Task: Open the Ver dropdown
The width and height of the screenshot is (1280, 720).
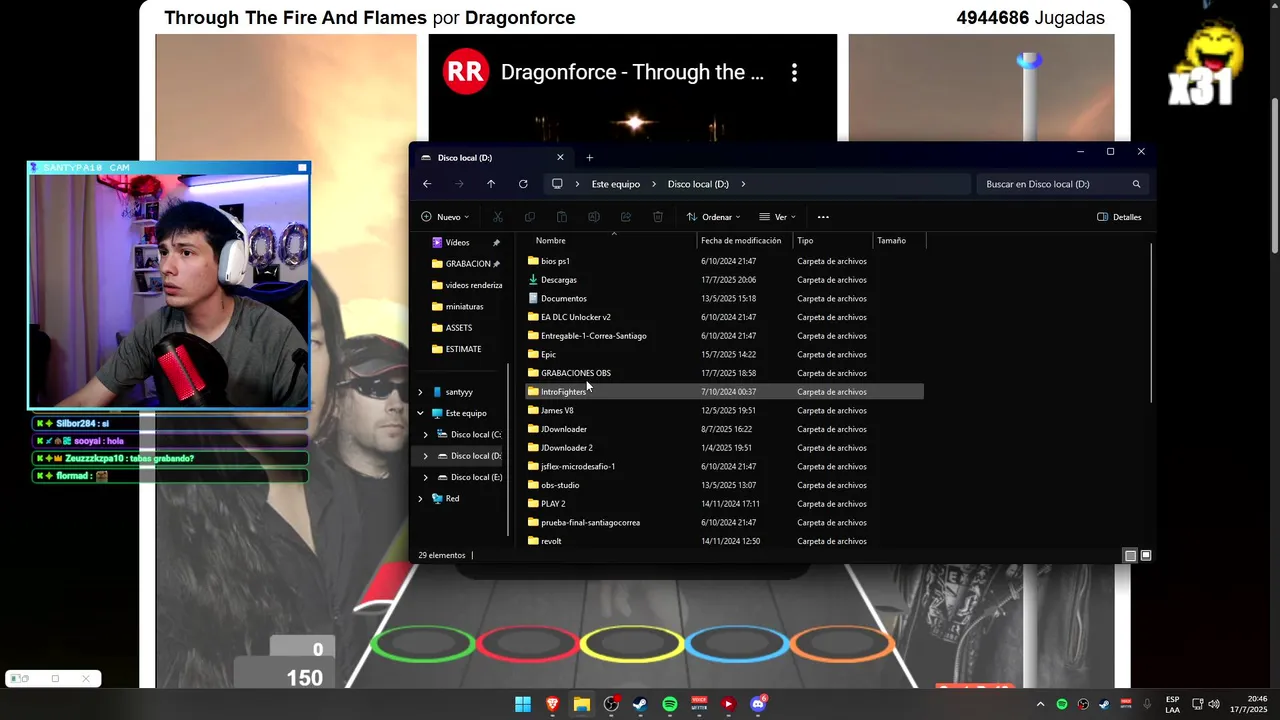Action: 777,217
